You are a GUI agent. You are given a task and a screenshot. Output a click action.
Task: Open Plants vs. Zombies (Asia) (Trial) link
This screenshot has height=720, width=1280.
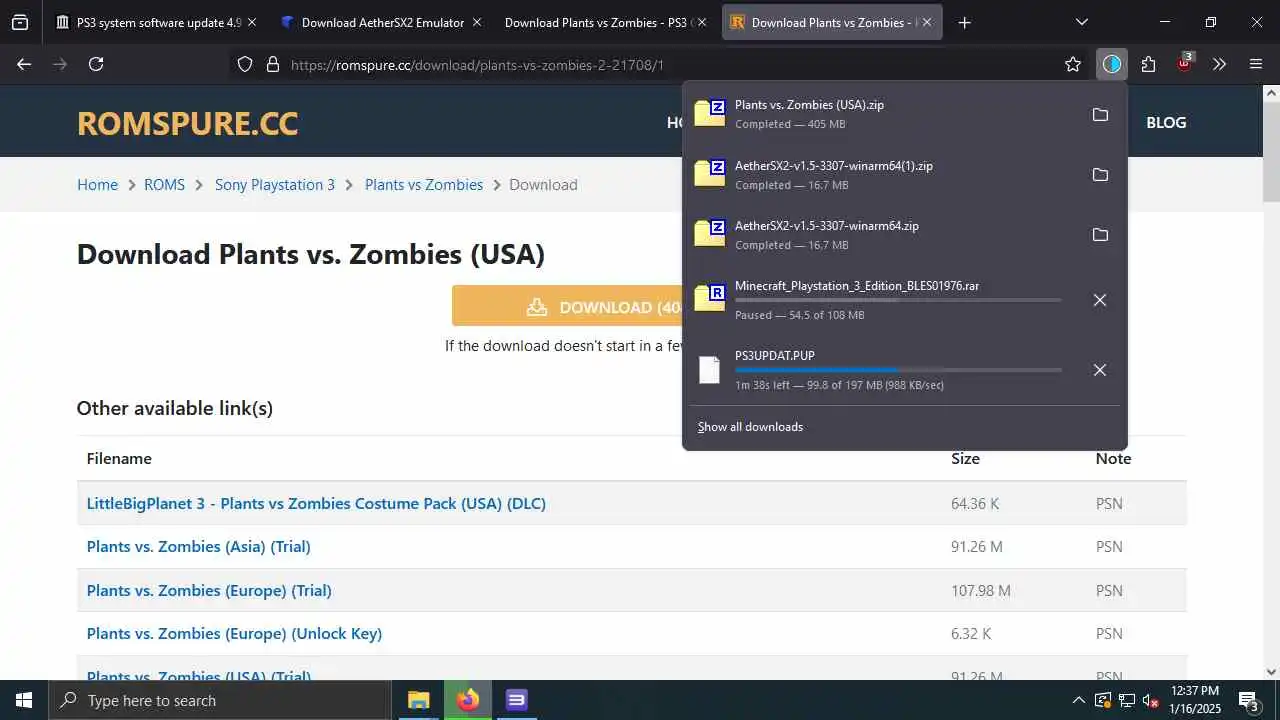198,547
